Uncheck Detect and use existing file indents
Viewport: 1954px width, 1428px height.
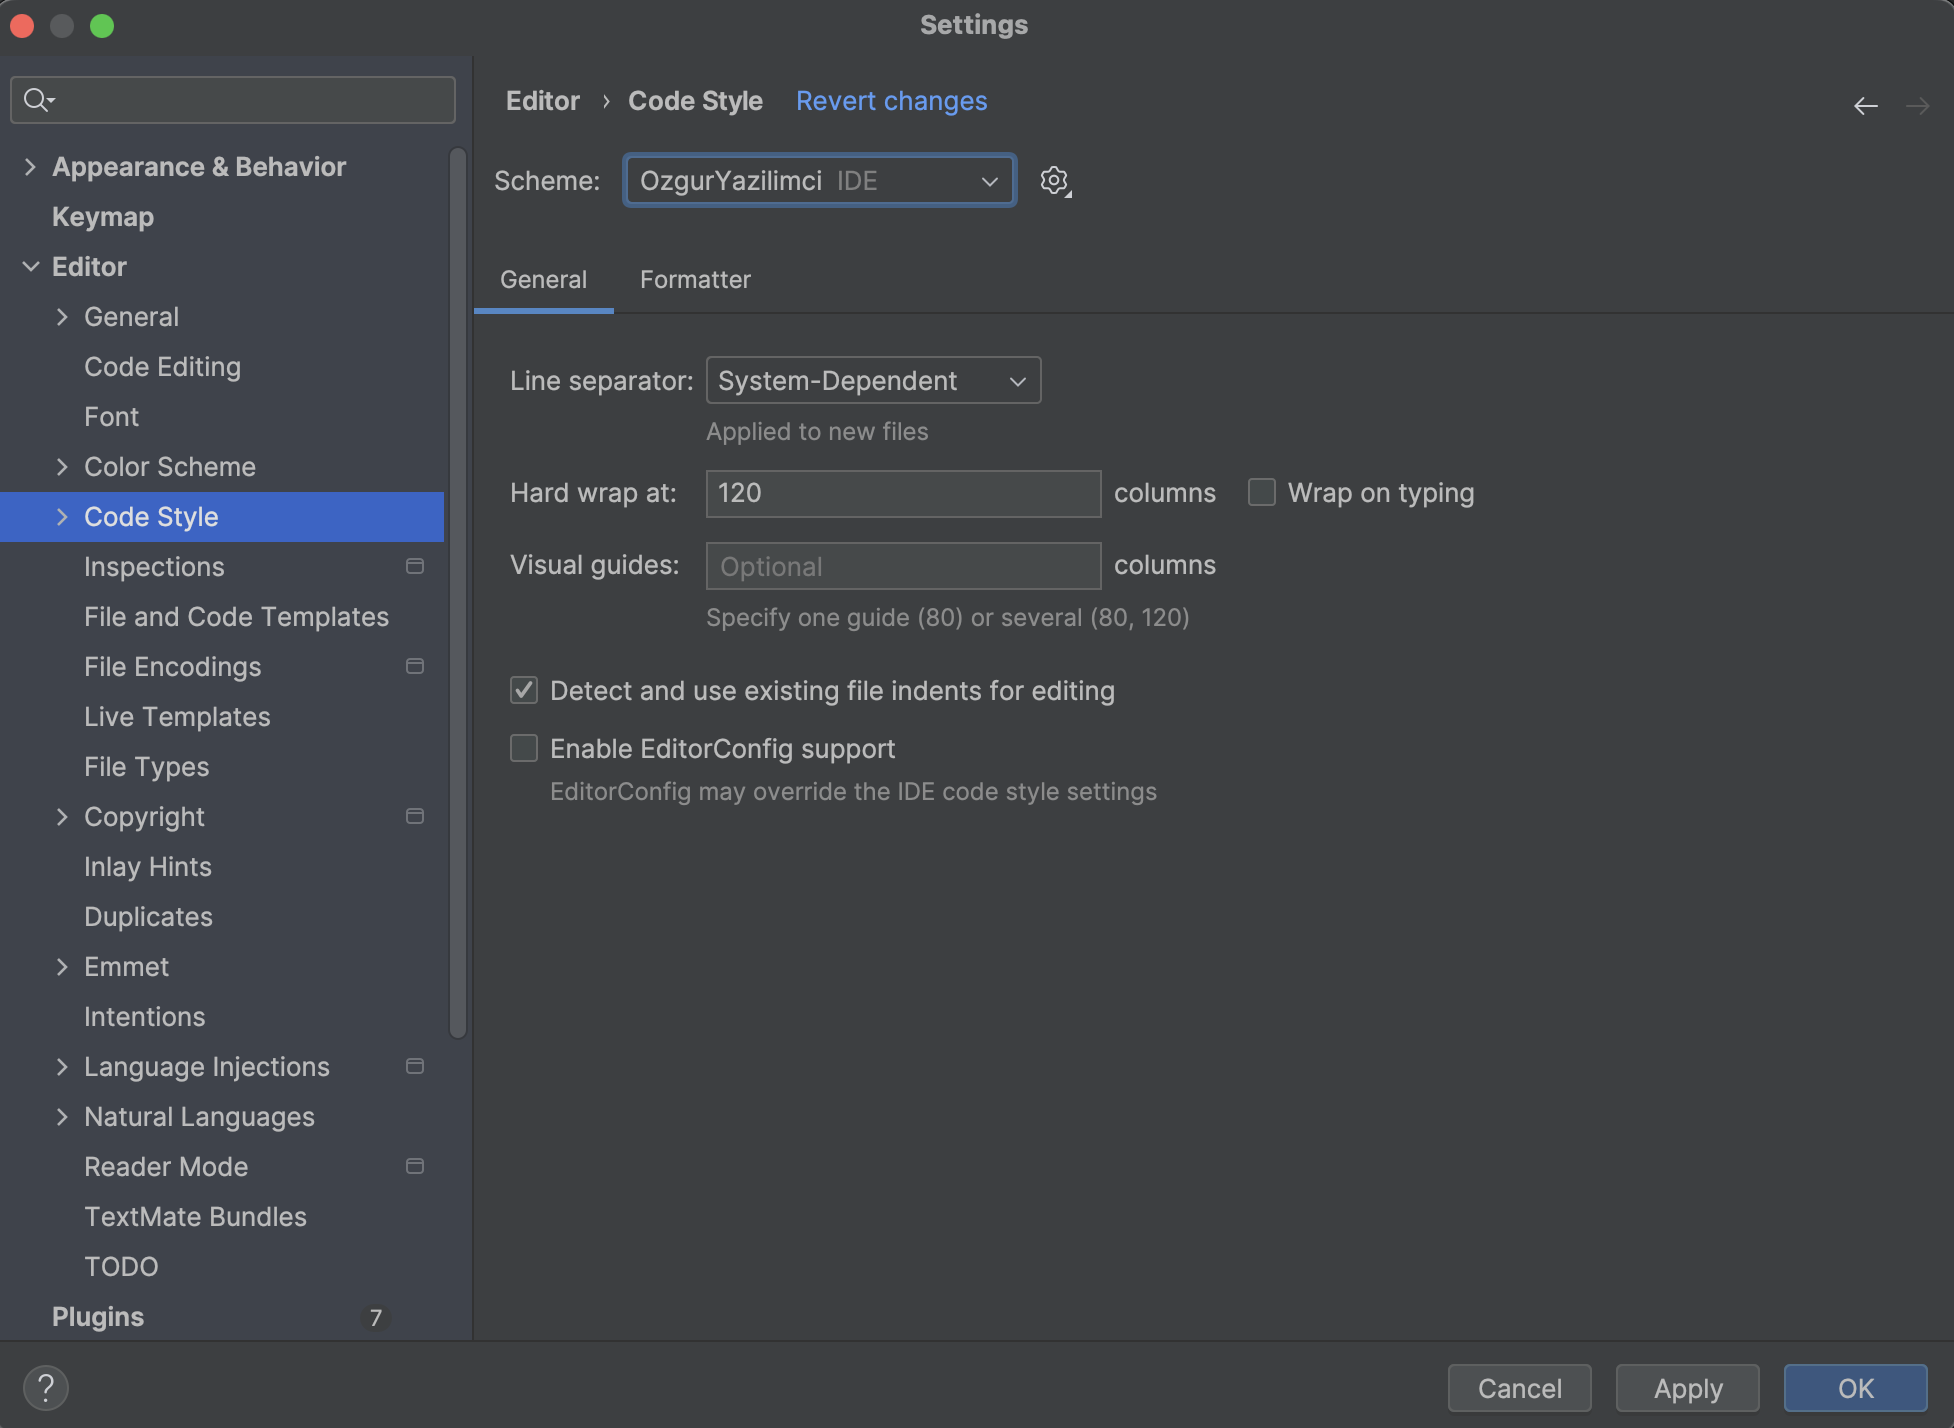click(524, 690)
